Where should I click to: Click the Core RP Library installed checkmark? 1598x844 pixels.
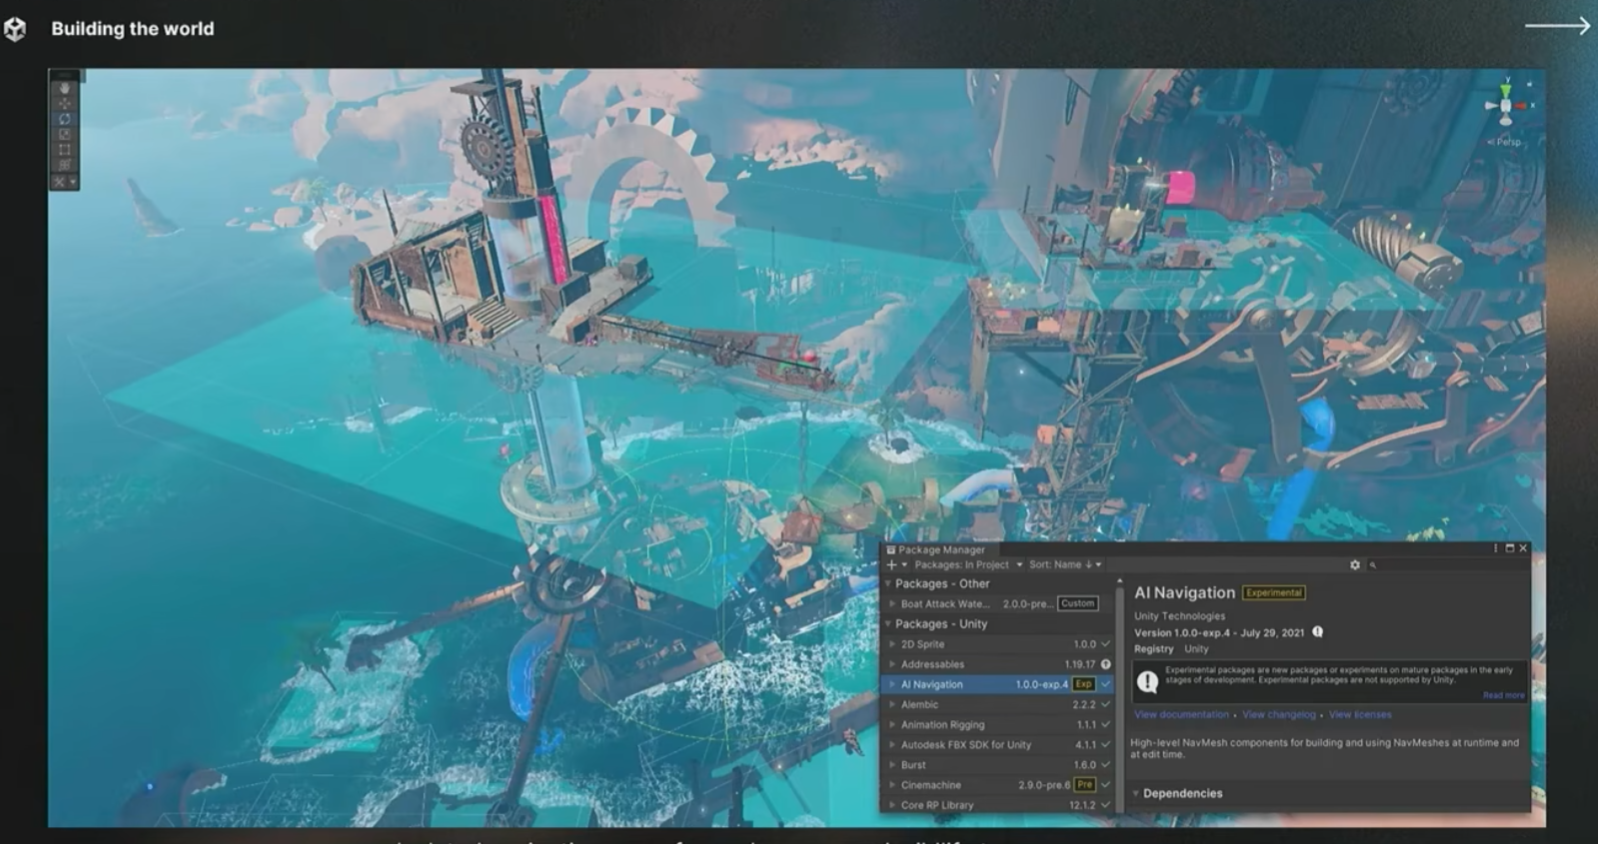(x=1105, y=805)
